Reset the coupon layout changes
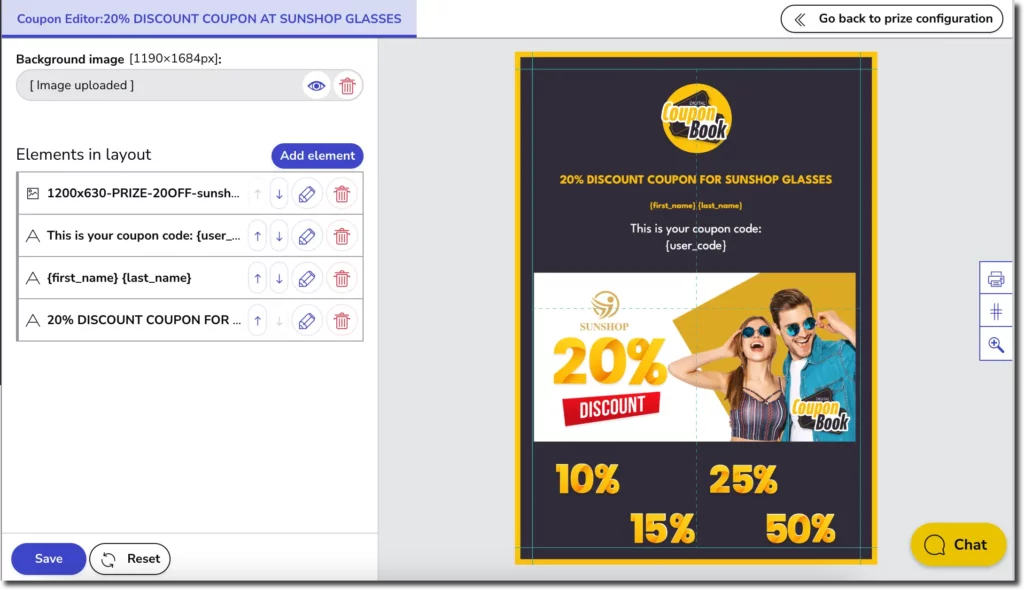 pos(129,558)
